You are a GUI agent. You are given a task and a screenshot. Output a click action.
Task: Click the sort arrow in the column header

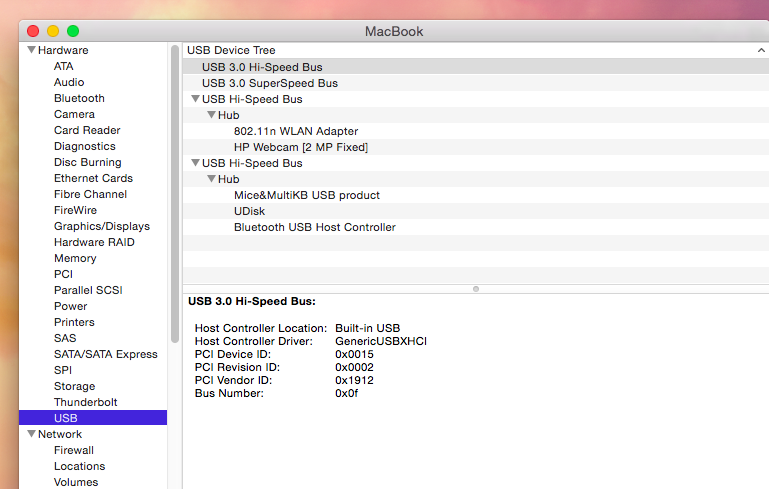point(761,50)
